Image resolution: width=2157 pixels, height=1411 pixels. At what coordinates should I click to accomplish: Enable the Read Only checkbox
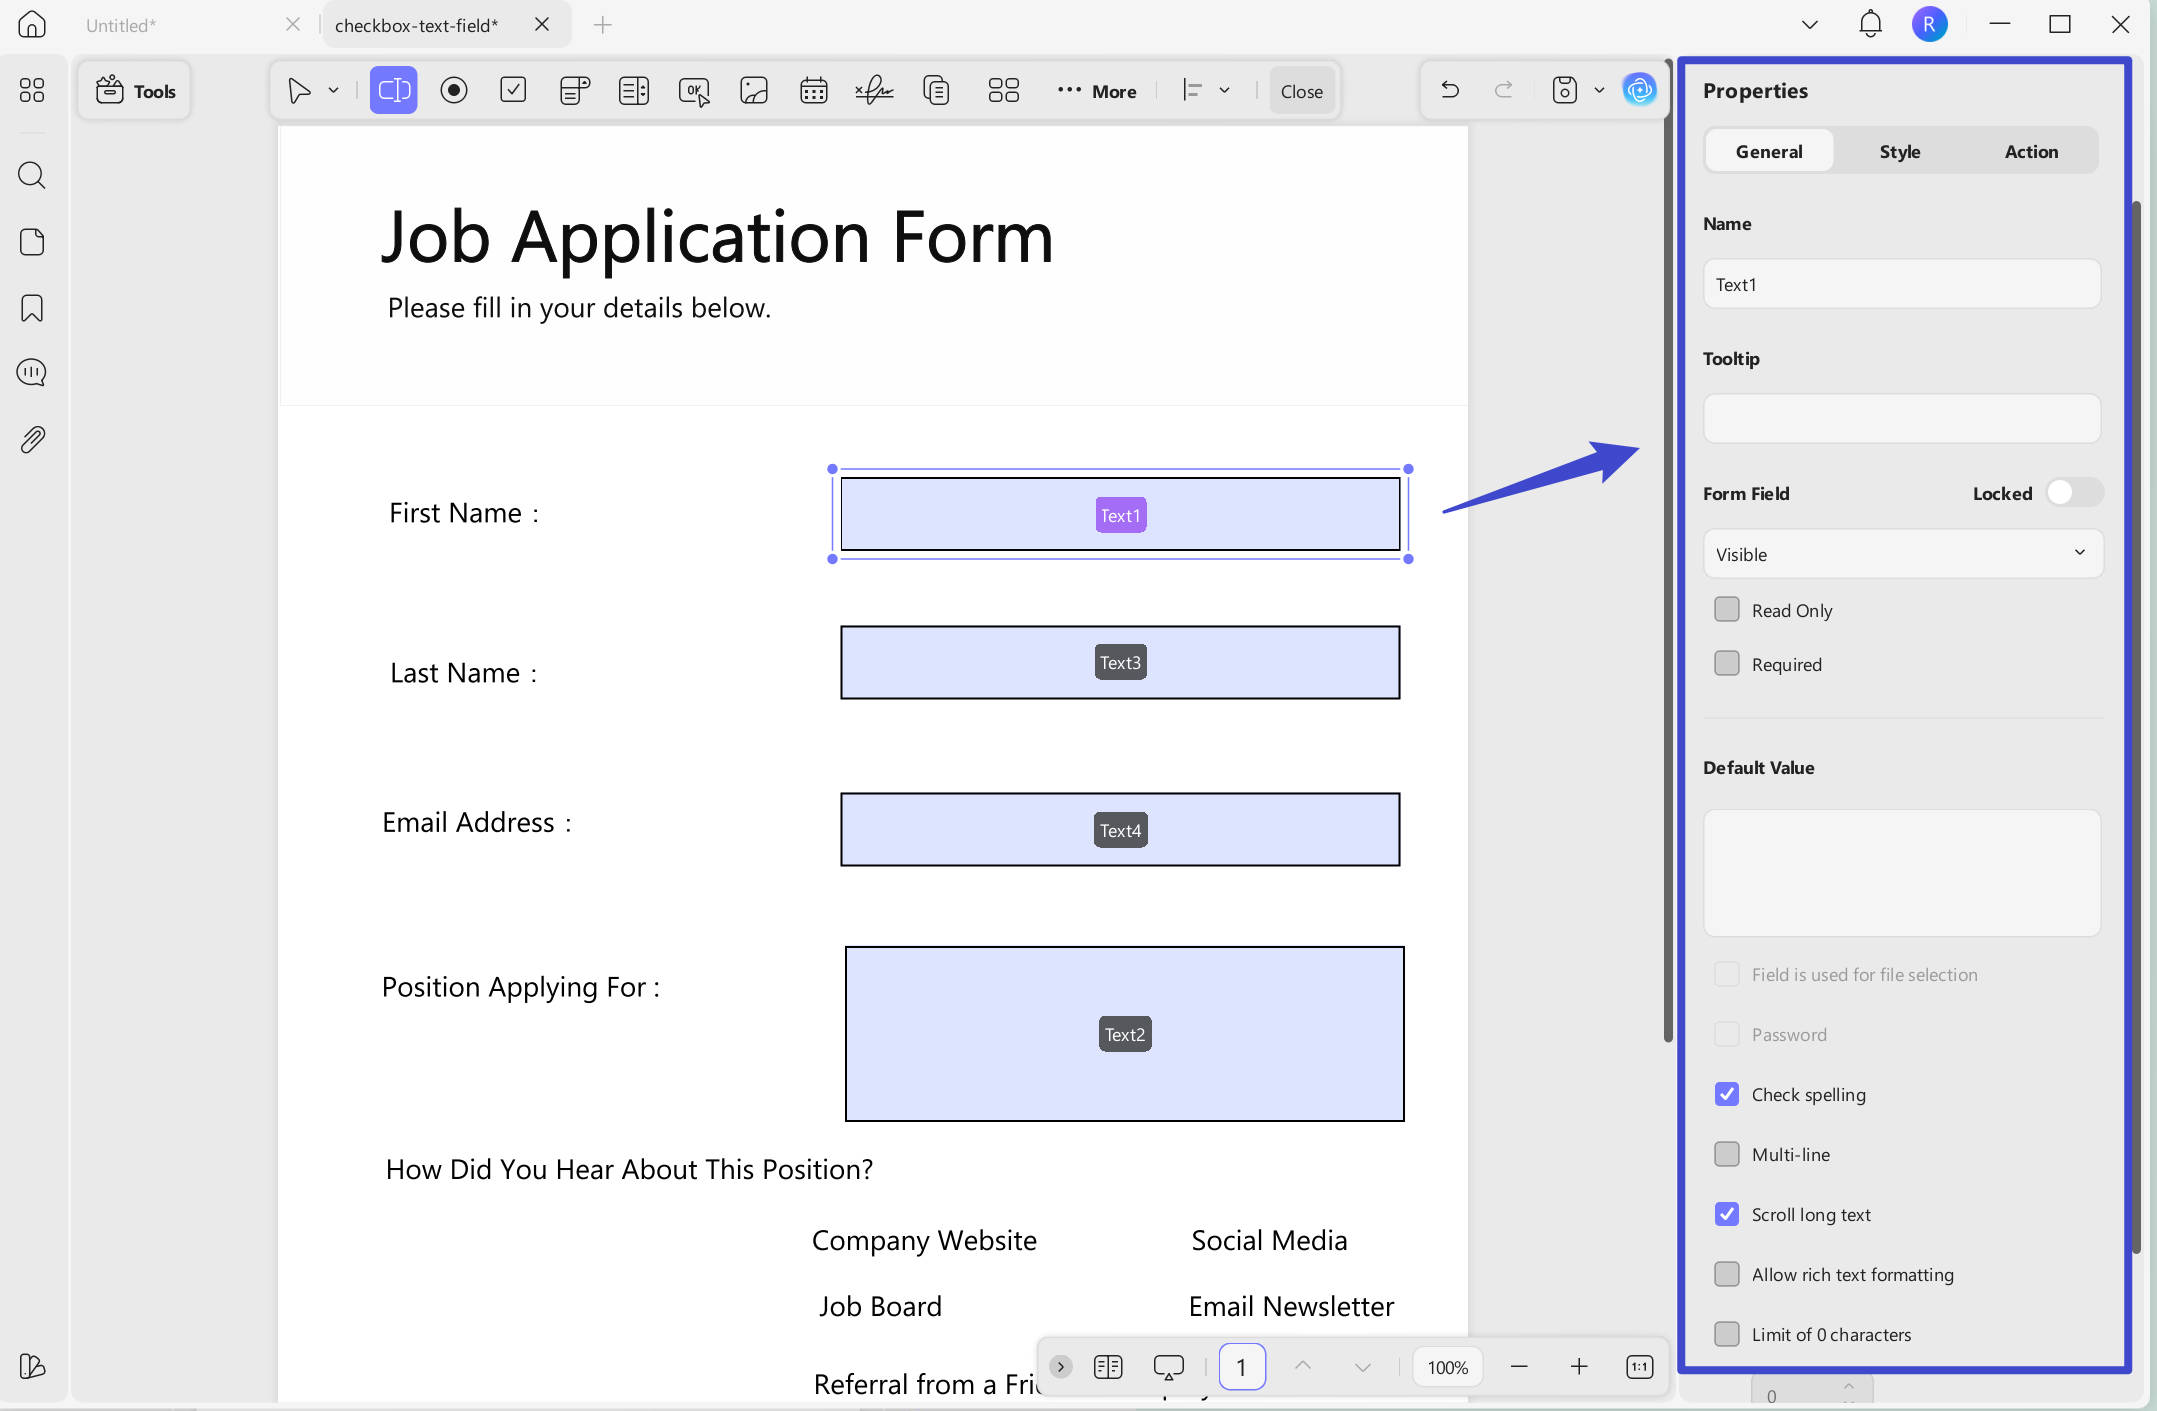(x=1727, y=610)
